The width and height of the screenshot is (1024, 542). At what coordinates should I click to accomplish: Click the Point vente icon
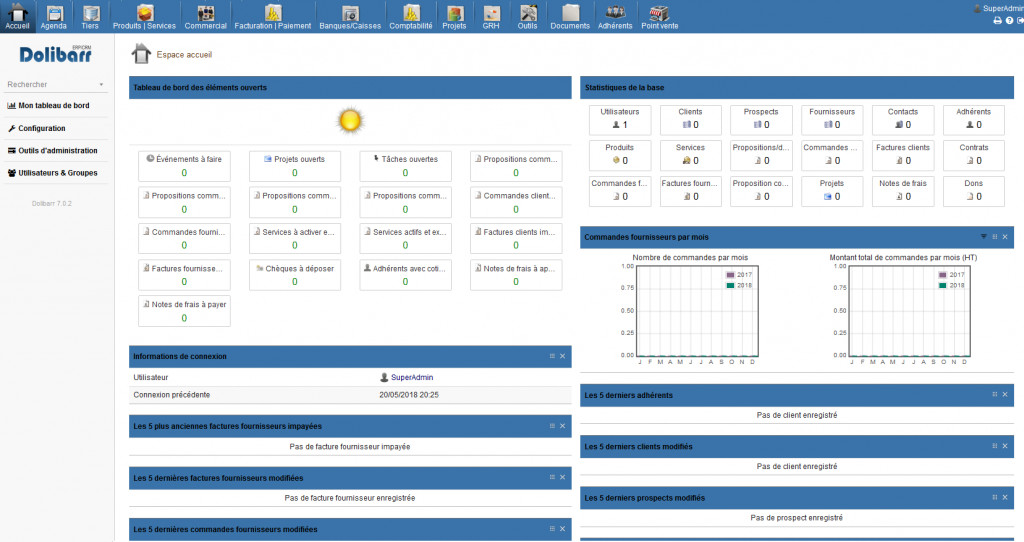660,12
